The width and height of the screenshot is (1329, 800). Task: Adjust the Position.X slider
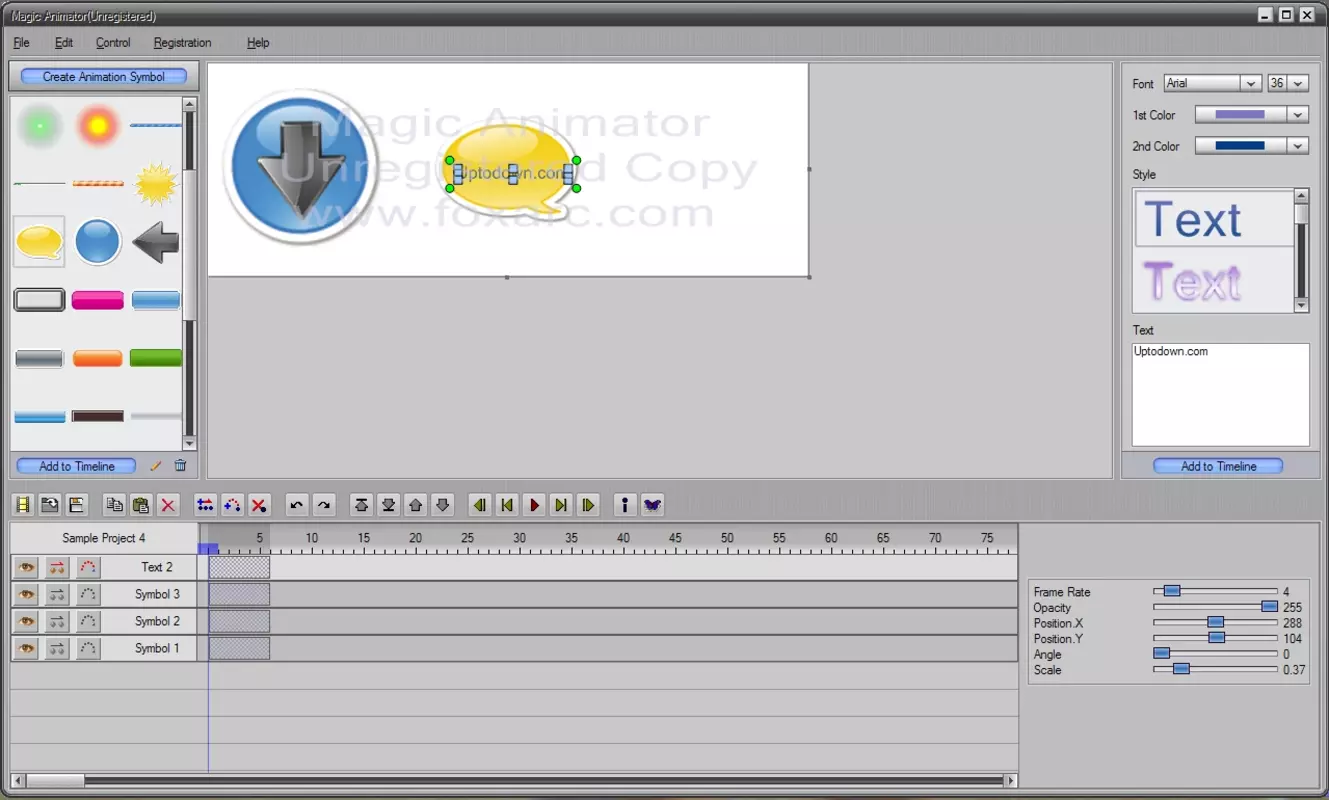(1215, 623)
